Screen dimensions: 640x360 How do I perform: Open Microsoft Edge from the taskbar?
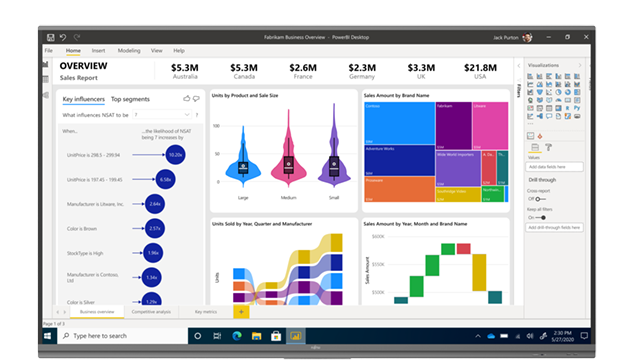pos(237,336)
